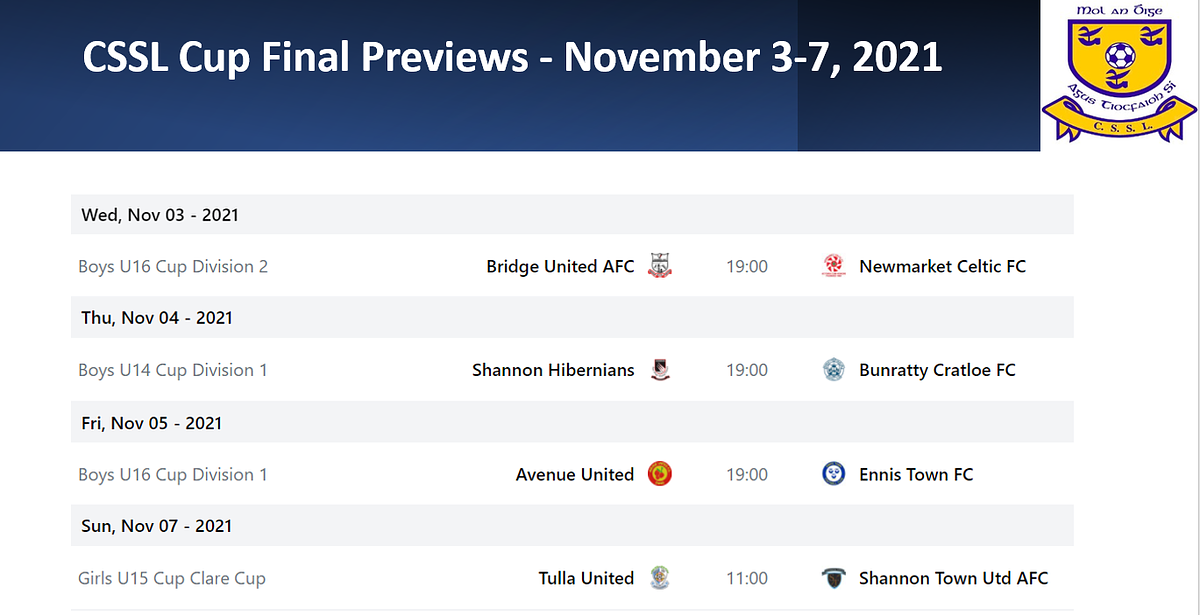Open the Shannon Town Utd AFC team link
The width and height of the screenshot is (1200, 615).
click(954, 578)
